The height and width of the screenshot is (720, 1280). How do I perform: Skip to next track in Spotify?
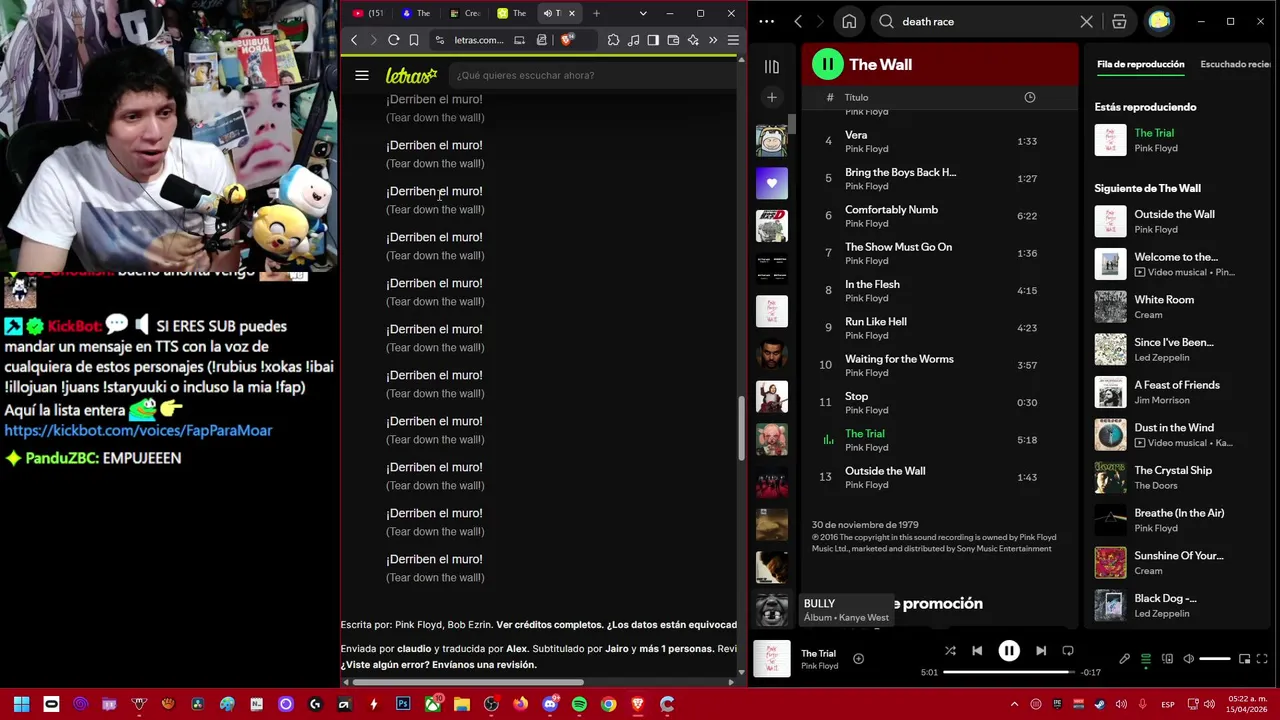point(1041,651)
